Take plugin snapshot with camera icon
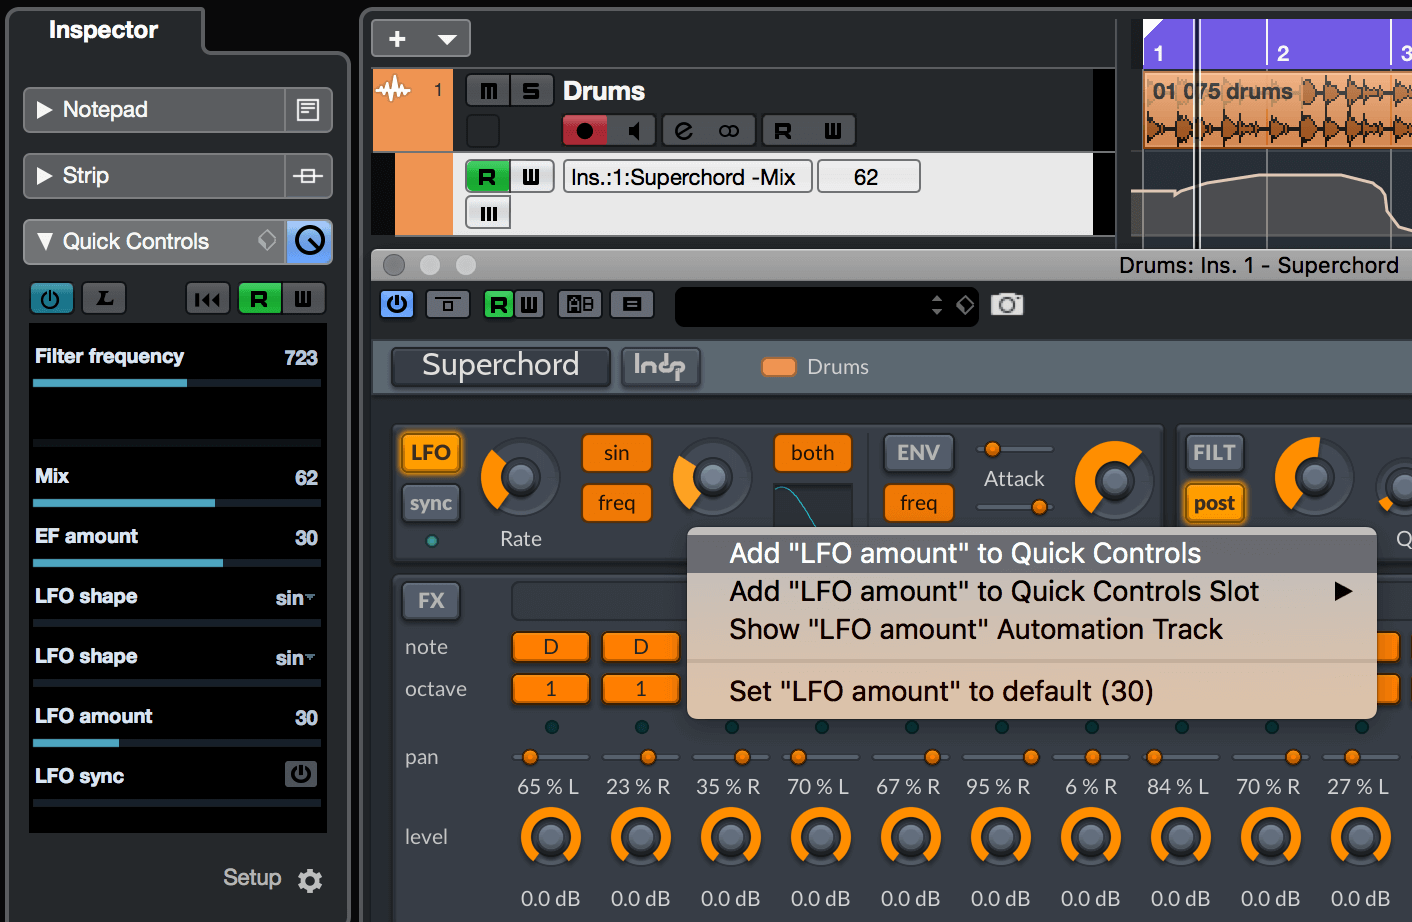This screenshot has height=922, width=1412. (x=1007, y=304)
